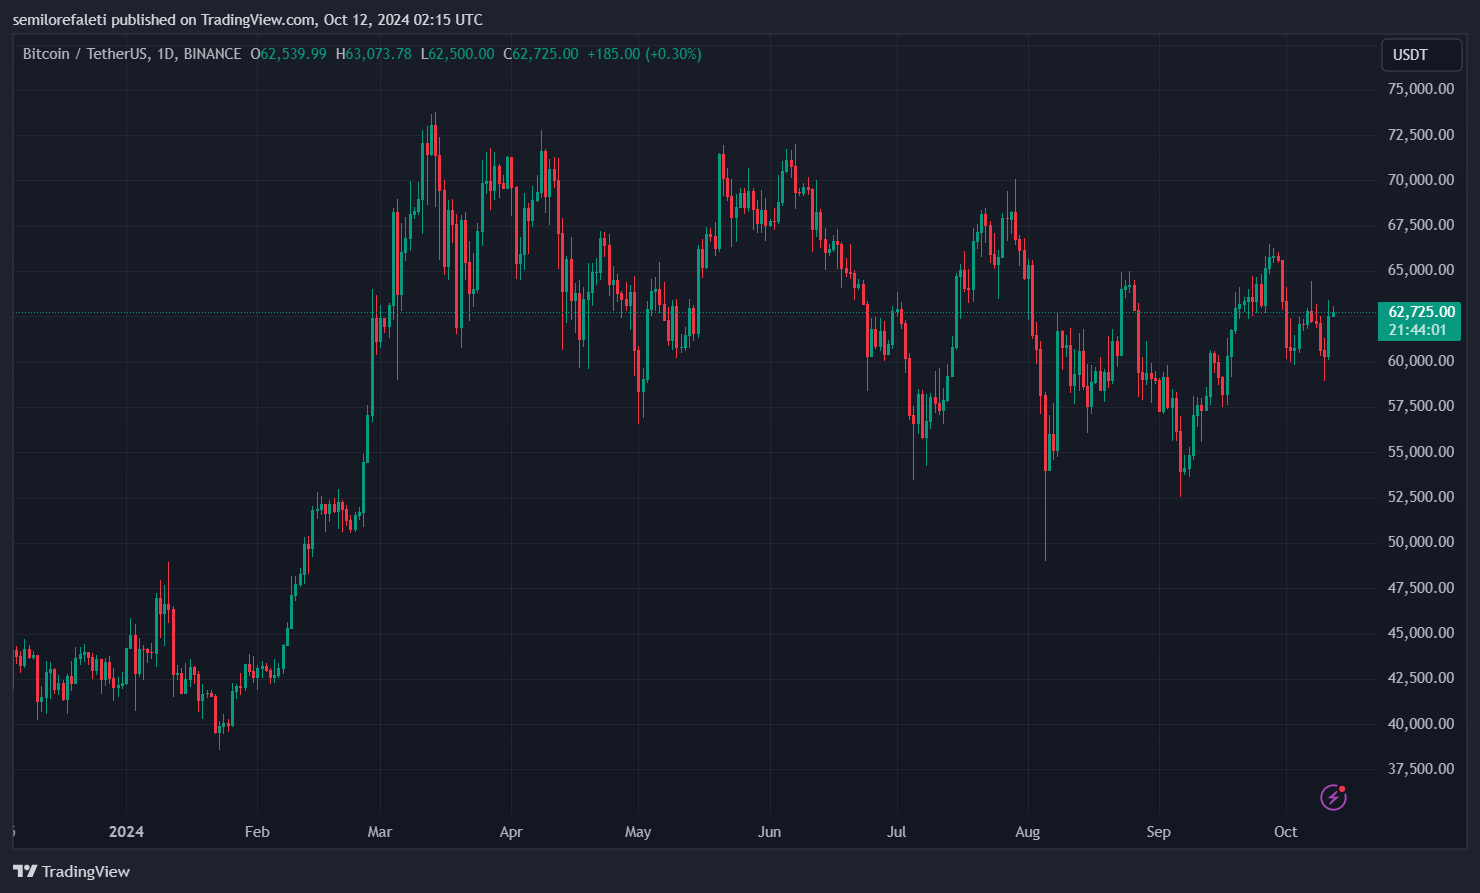Click the semilorefaleti publisher link at the top
Screen dimensions: 1480x893
(60, 19)
